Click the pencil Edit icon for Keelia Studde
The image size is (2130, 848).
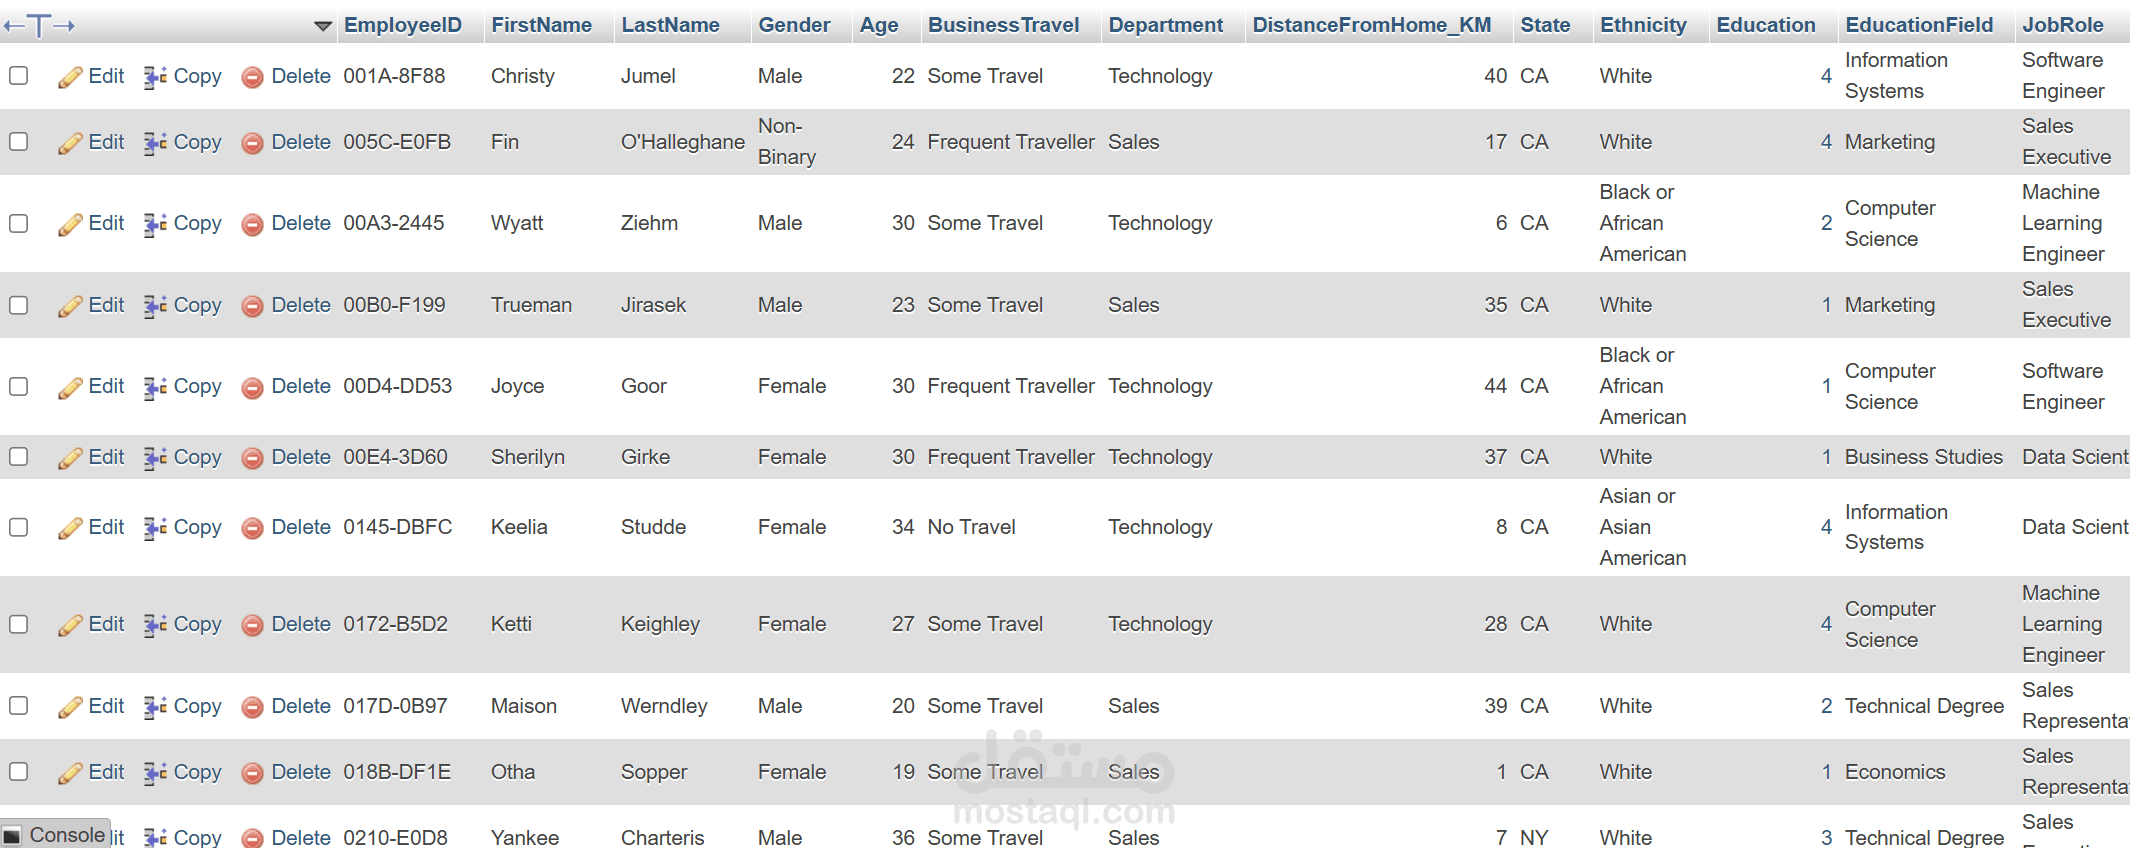point(70,528)
